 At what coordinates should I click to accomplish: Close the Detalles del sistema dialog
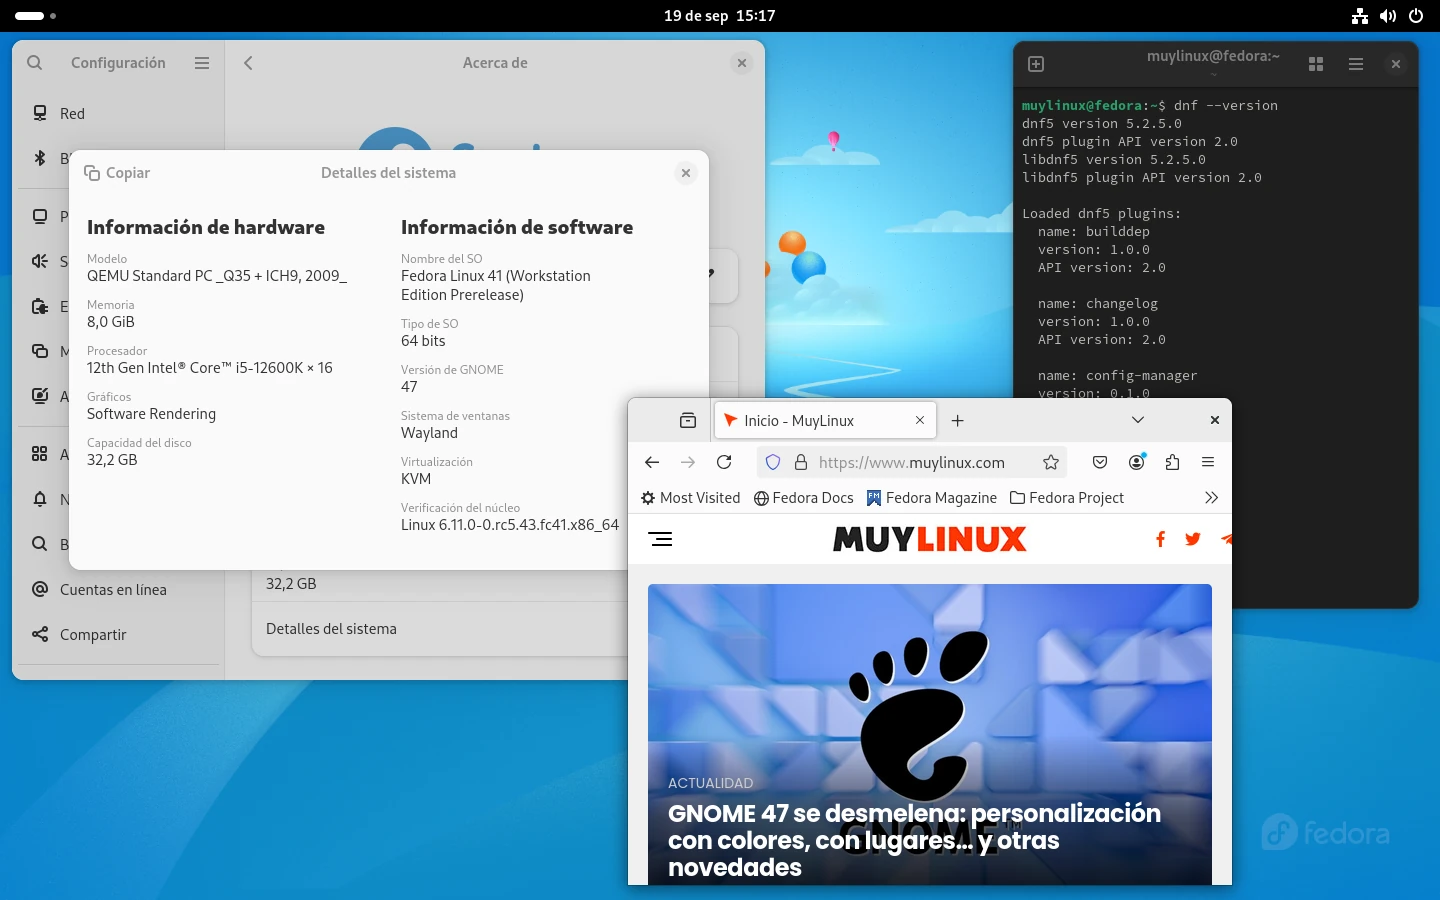coord(686,173)
